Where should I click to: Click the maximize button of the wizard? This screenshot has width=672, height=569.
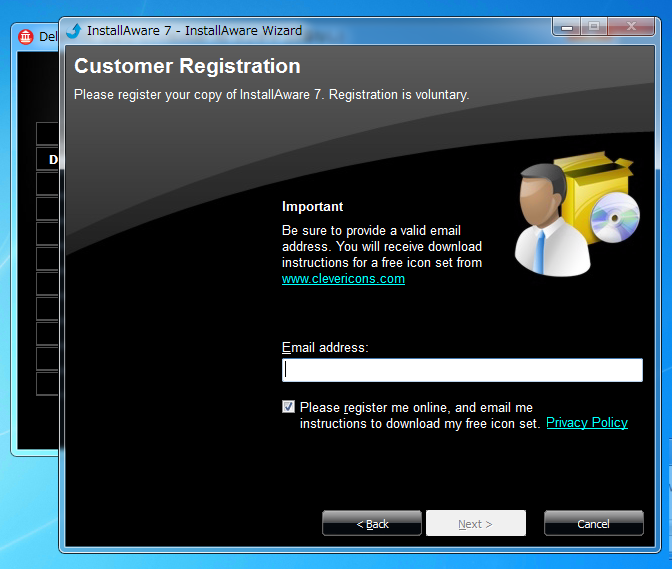594,27
